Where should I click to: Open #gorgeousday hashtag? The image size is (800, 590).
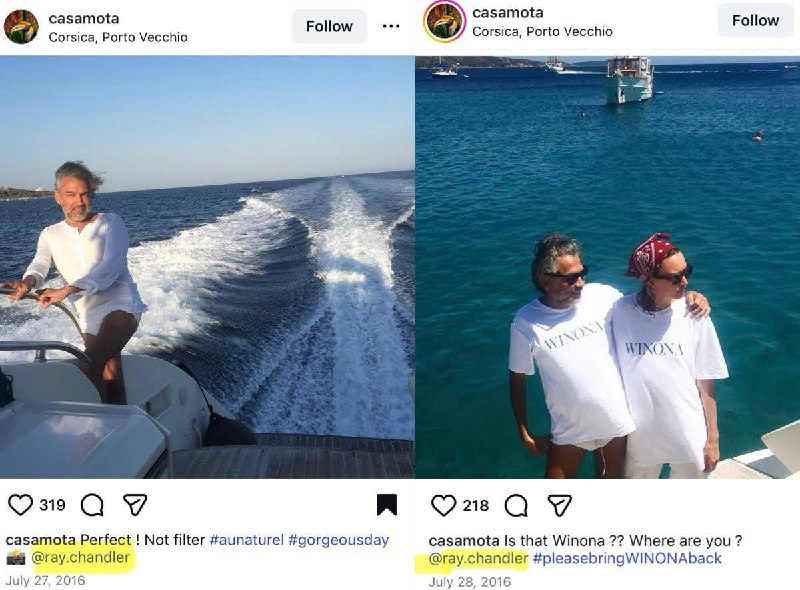pyautogui.click(x=338, y=540)
